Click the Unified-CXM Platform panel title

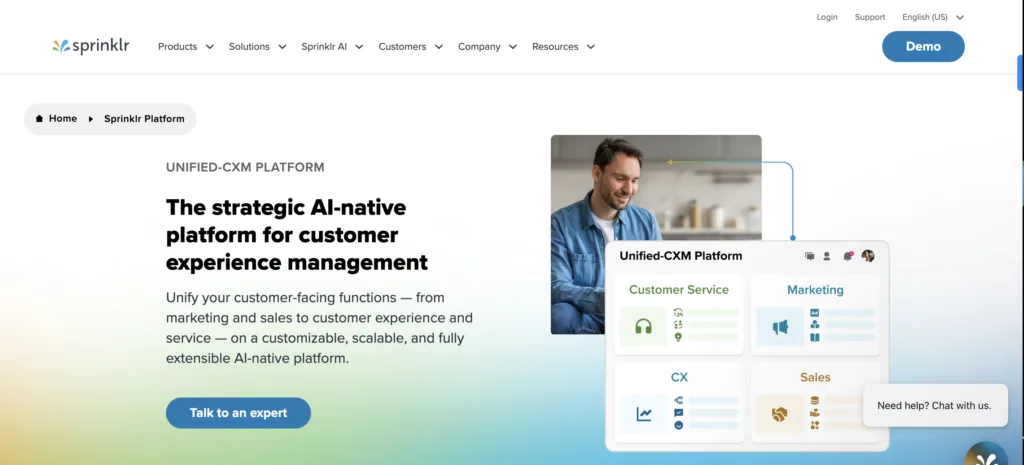point(680,256)
